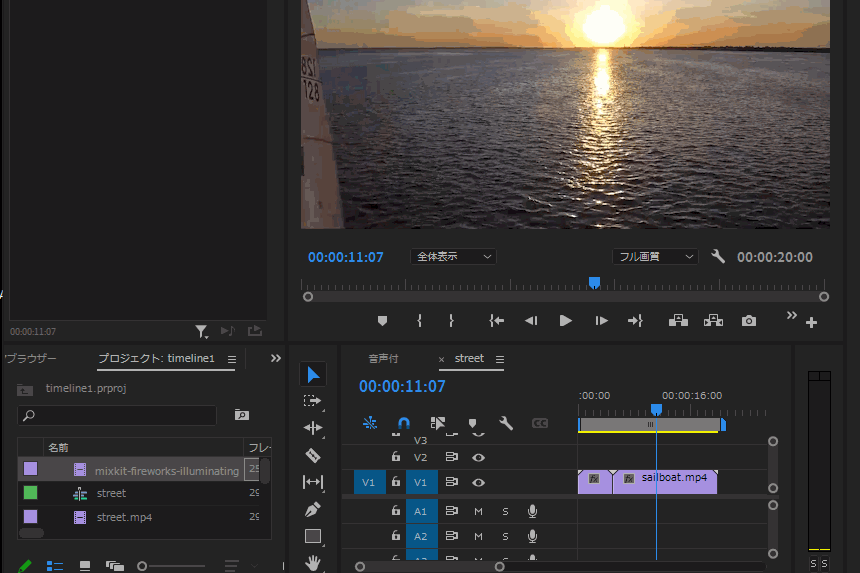Click Mark In bracket button
This screenshot has width=860, height=573.
[420, 321]
